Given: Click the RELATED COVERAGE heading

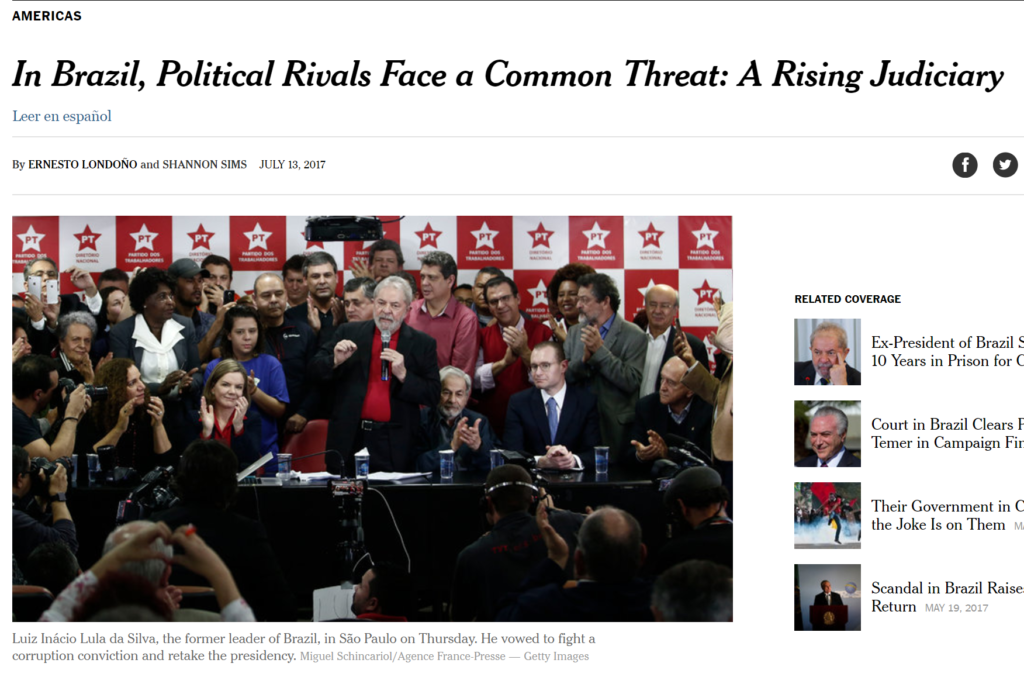Looking at the screenshot, I should [848, 299].
